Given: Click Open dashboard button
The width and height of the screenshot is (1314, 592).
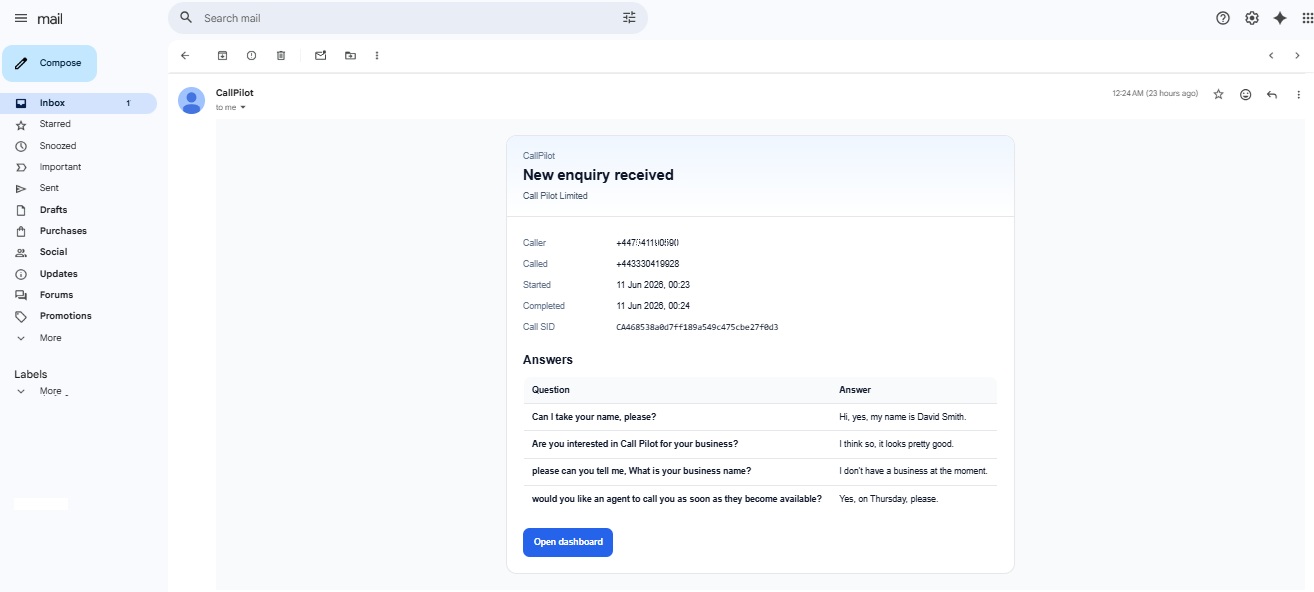Looking at the screenshot, I should click(568, 542).
